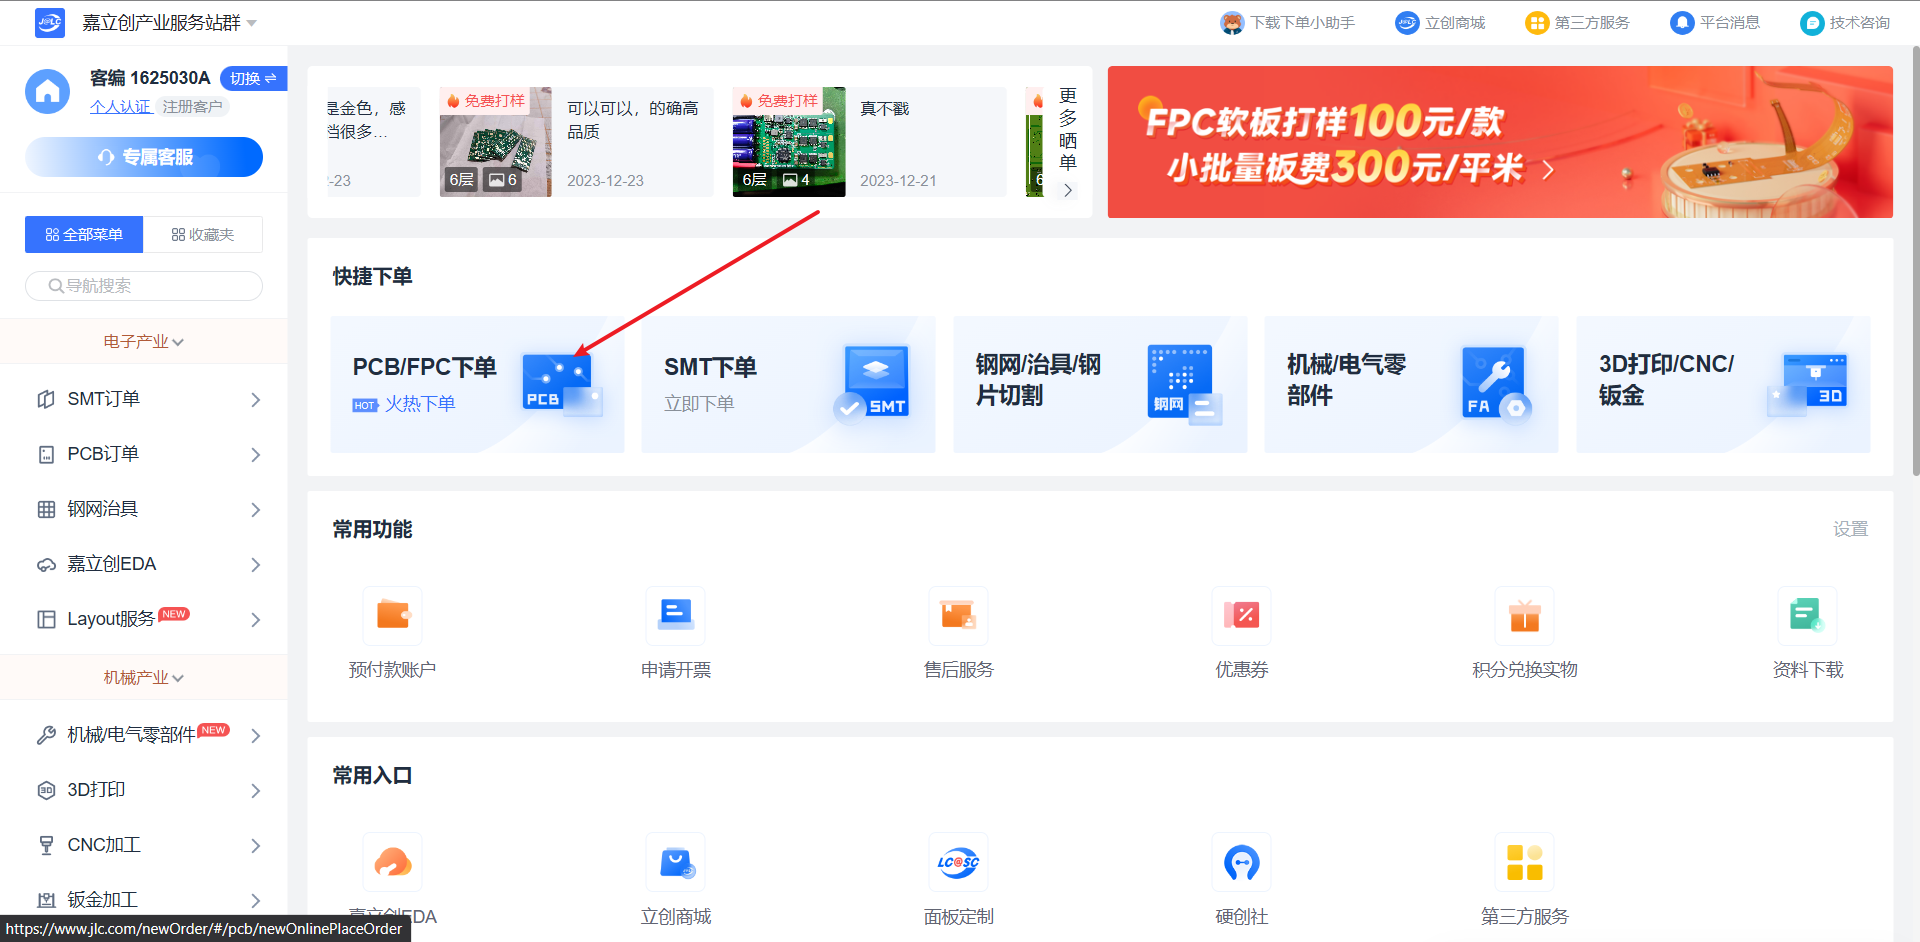This screenshot has width=1920, height=942.
Task: Click the 3D打印 sidebar icon
Action: coord(46,790)
